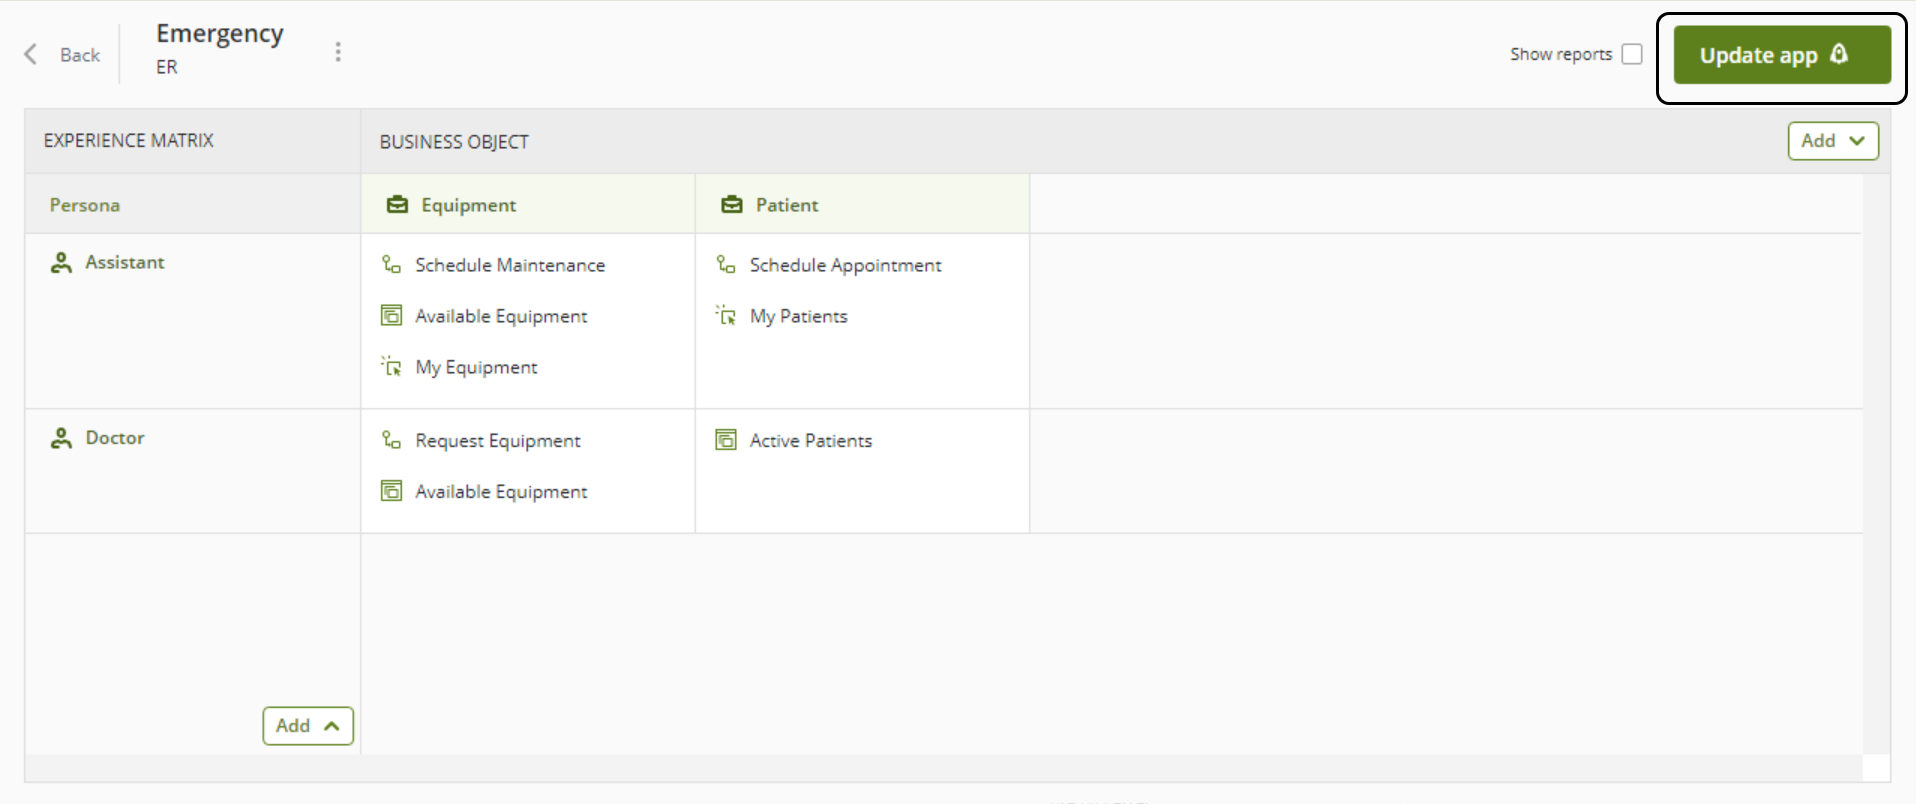Viewport: 1916px width, 804px height.
Task: Click the Doctor persona icon
Action: tap(61, 438)
